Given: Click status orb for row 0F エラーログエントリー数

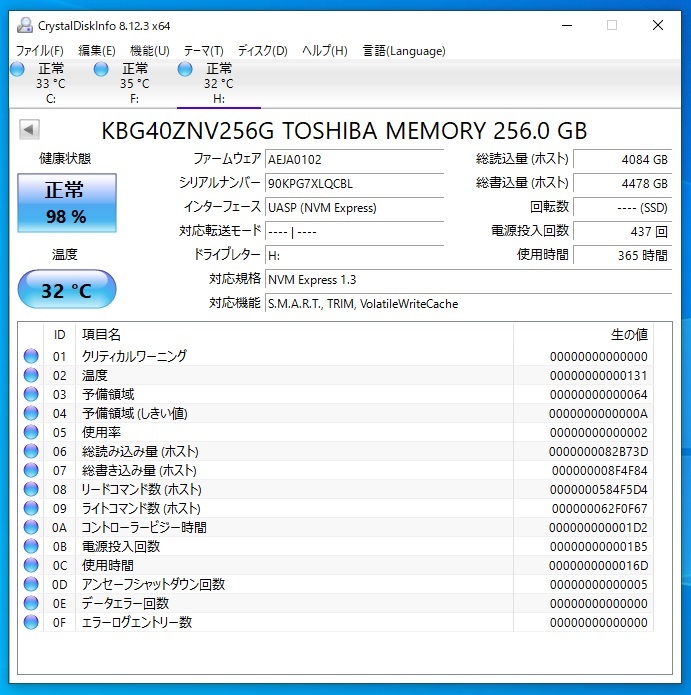Looking at the screenshot, I should coord(31,622).
